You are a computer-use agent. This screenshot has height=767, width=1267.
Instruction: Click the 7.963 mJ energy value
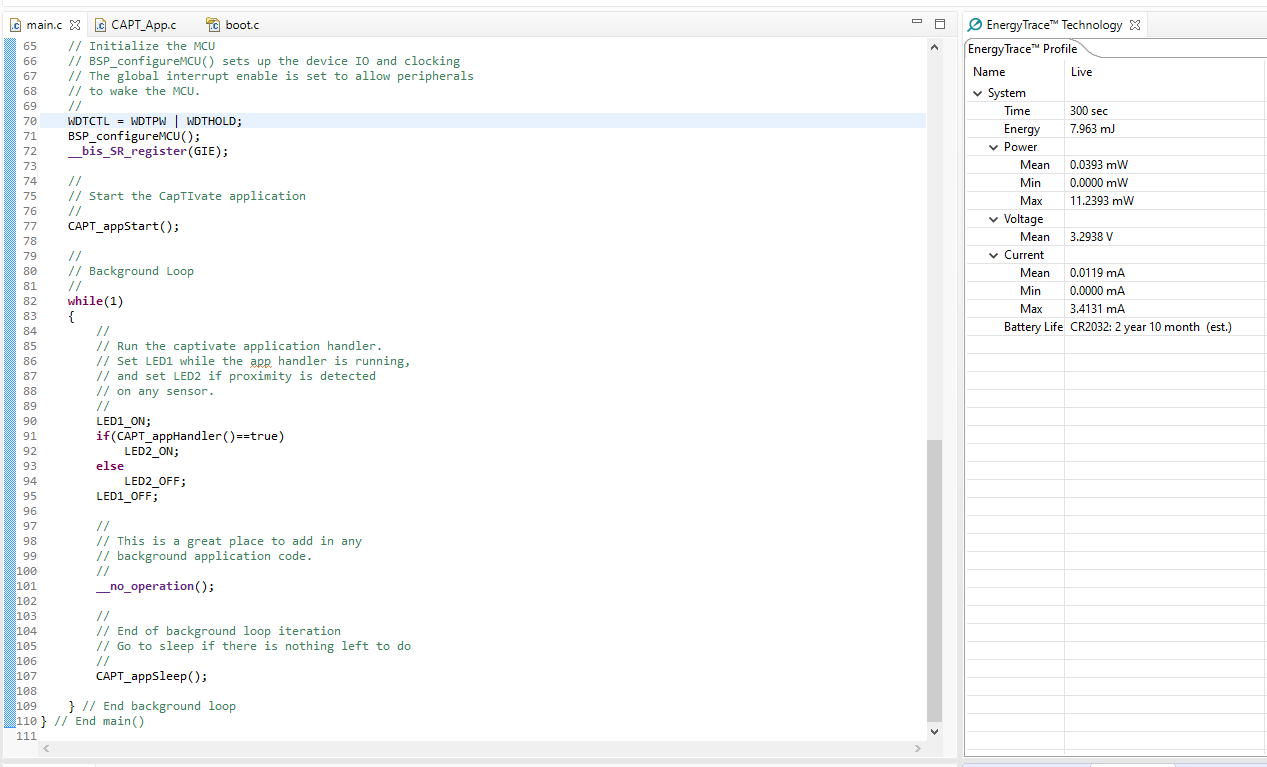click(x=1092, y=129)
